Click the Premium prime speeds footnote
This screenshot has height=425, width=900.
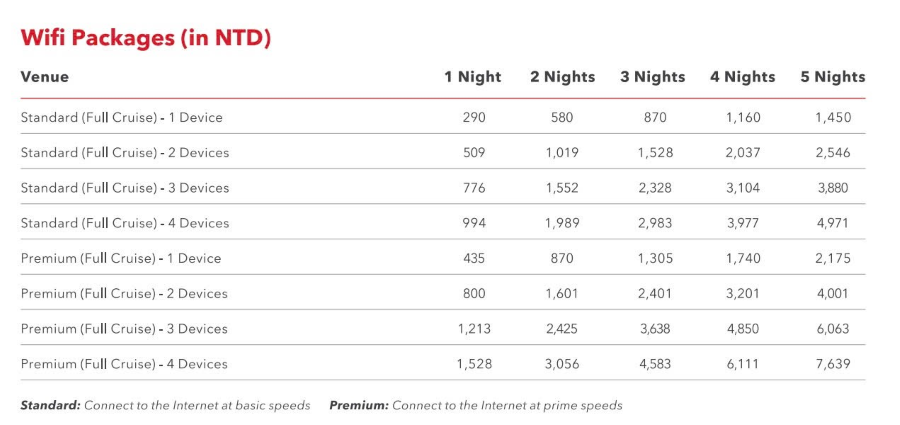pyautogui.click(x=476, y=406)
